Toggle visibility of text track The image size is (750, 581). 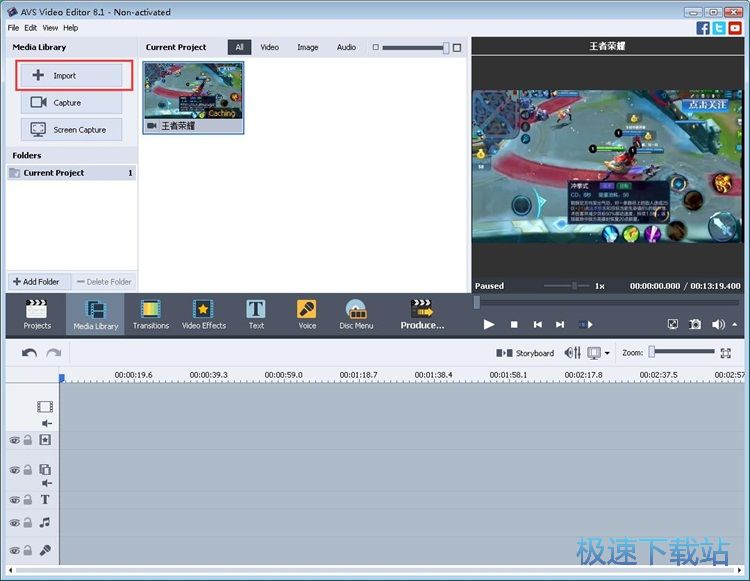[14, 500]
